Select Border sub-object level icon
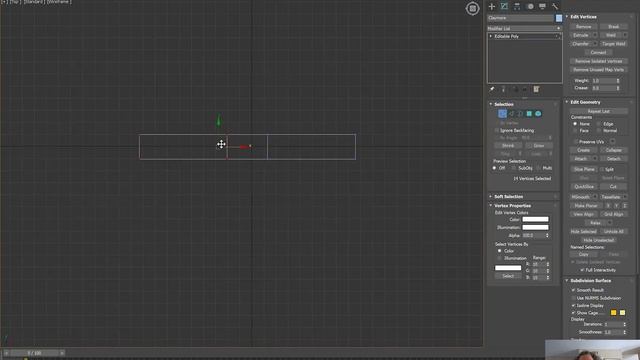This screenshot has height=360, width=640. [x=520, y=114]
